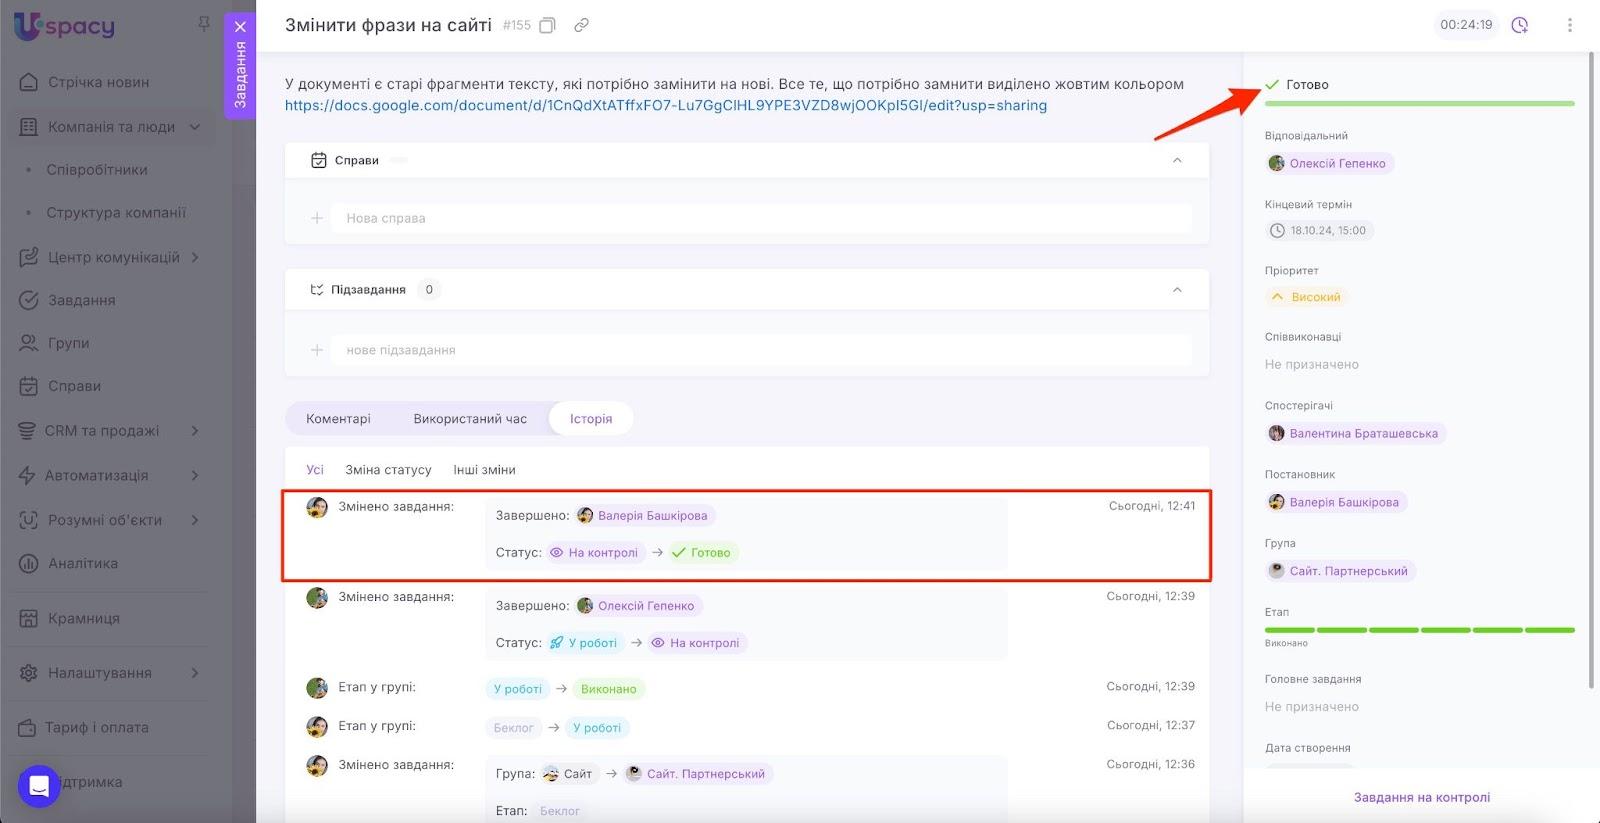Image resolution: width=1600 pixels, height=823 pixels.
Task: Open the Сайт. Партнерський group chip
Action: point(1340,572)
